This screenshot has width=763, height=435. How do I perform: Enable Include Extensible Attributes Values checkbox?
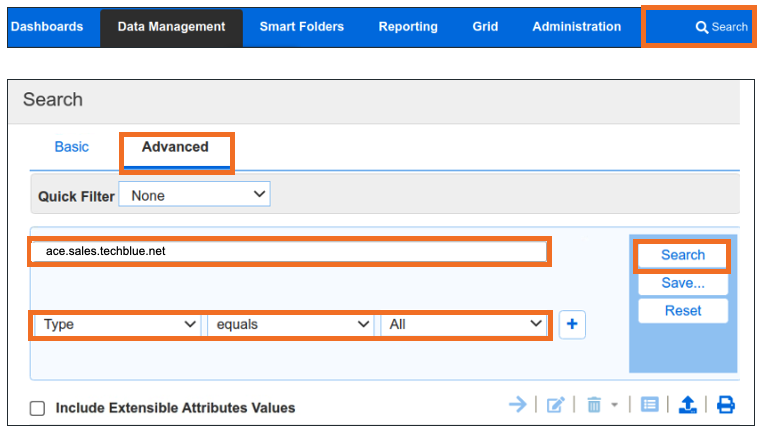click(x=38, y=408)
